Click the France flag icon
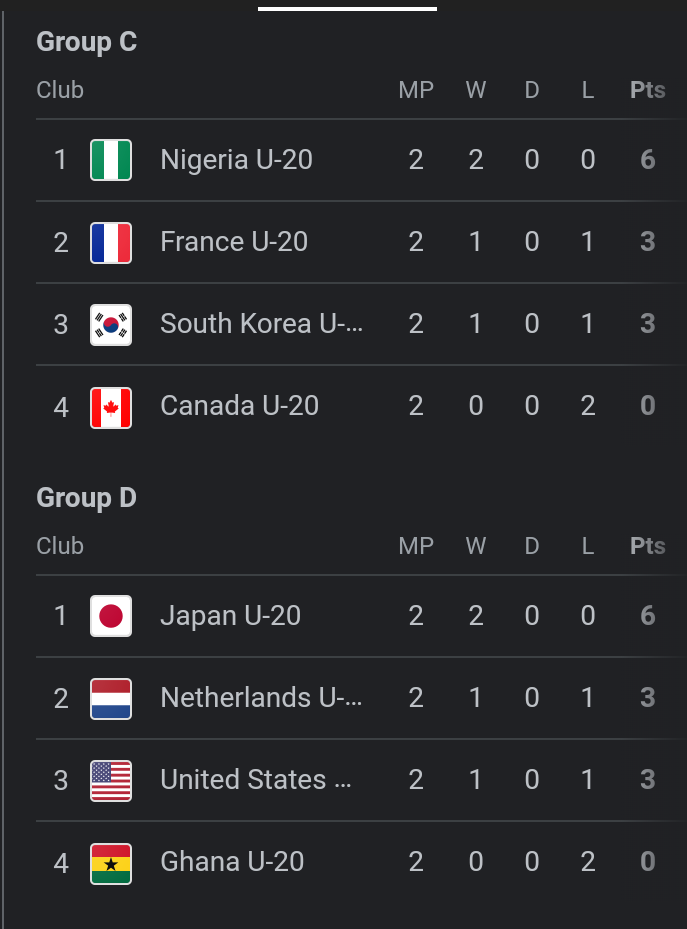687x929 pixels. coord(111,242)
